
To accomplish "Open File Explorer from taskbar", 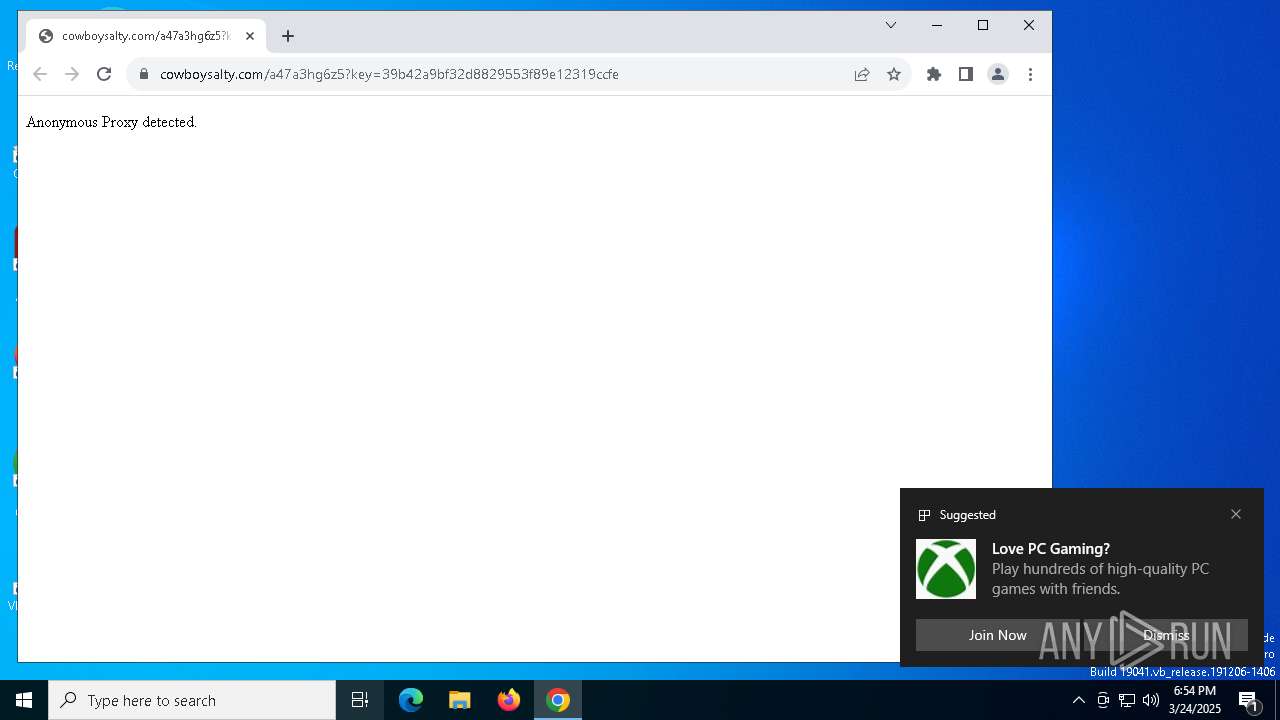I will click(460, 700).
